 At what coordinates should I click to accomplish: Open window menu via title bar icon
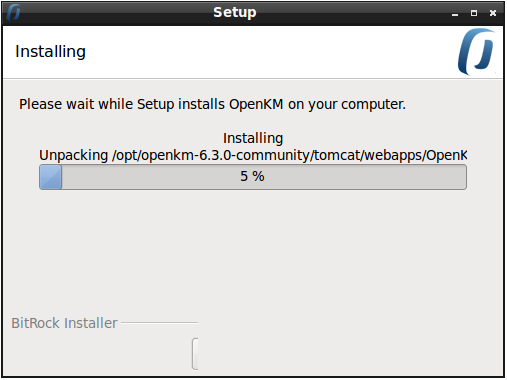click(14, 13)
